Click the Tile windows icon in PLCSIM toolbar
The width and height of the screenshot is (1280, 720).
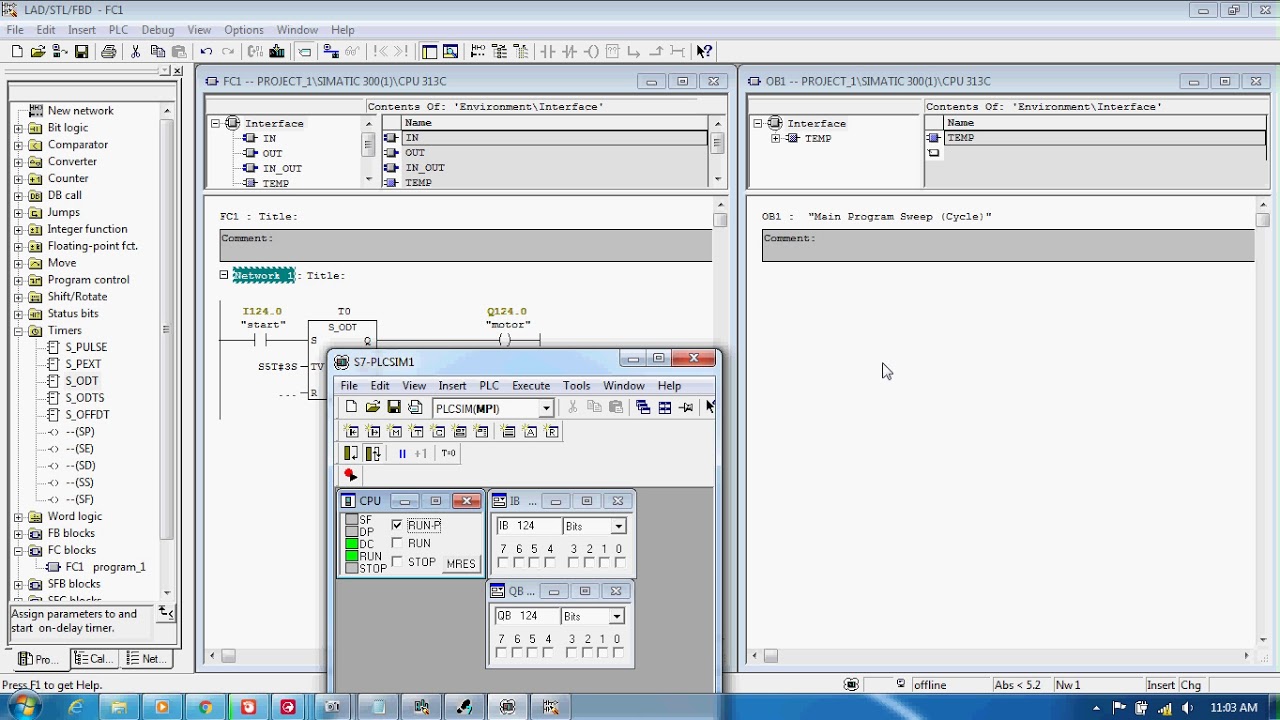(664, 408)
